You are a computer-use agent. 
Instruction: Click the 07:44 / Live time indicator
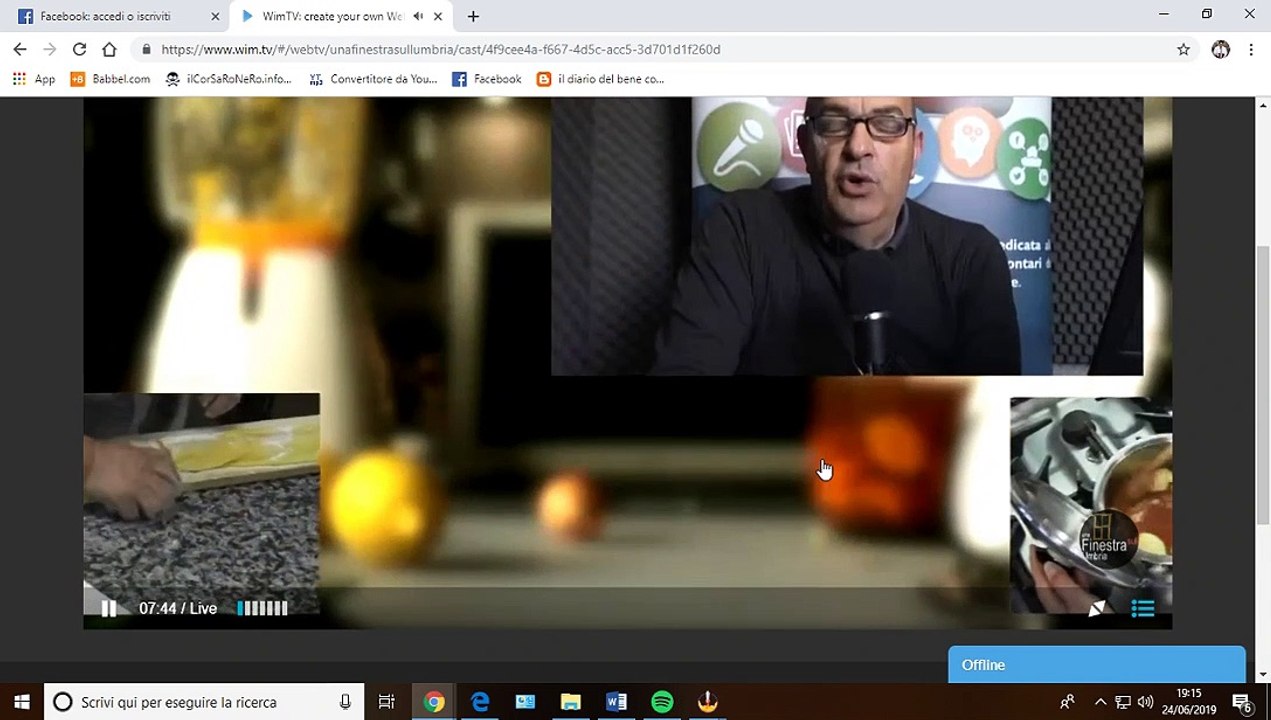tap(178, 608)
